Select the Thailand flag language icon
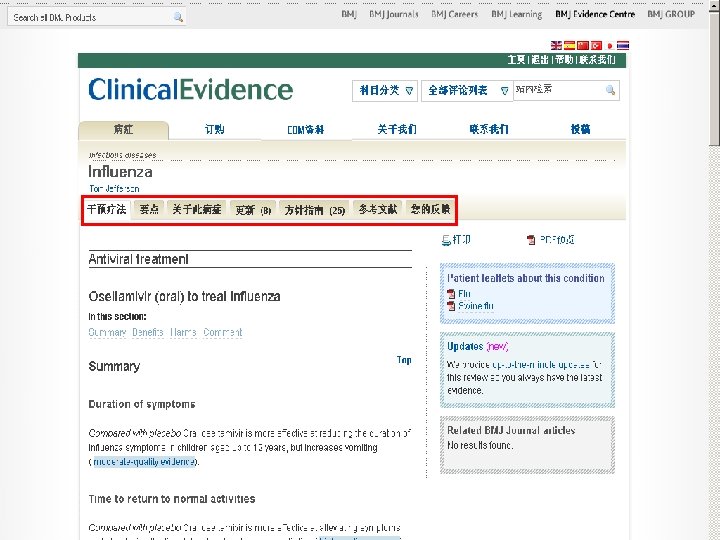The height and width of the screenshot is (540, 720). tap(623, 45)
